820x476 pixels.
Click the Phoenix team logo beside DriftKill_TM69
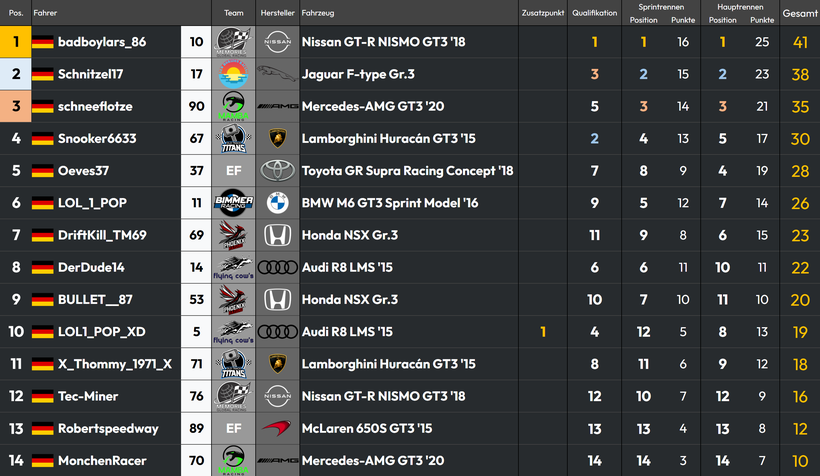[233, 235]
